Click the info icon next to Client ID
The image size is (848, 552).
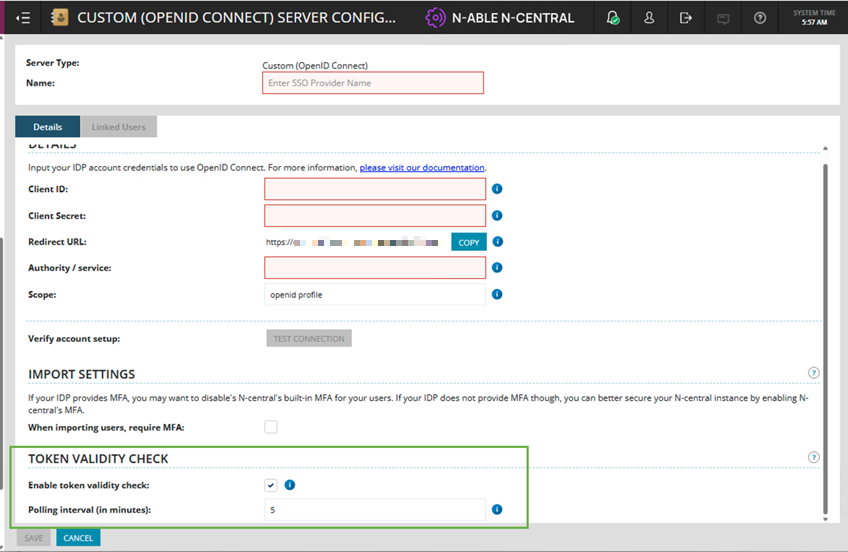(x=497, y=189)
